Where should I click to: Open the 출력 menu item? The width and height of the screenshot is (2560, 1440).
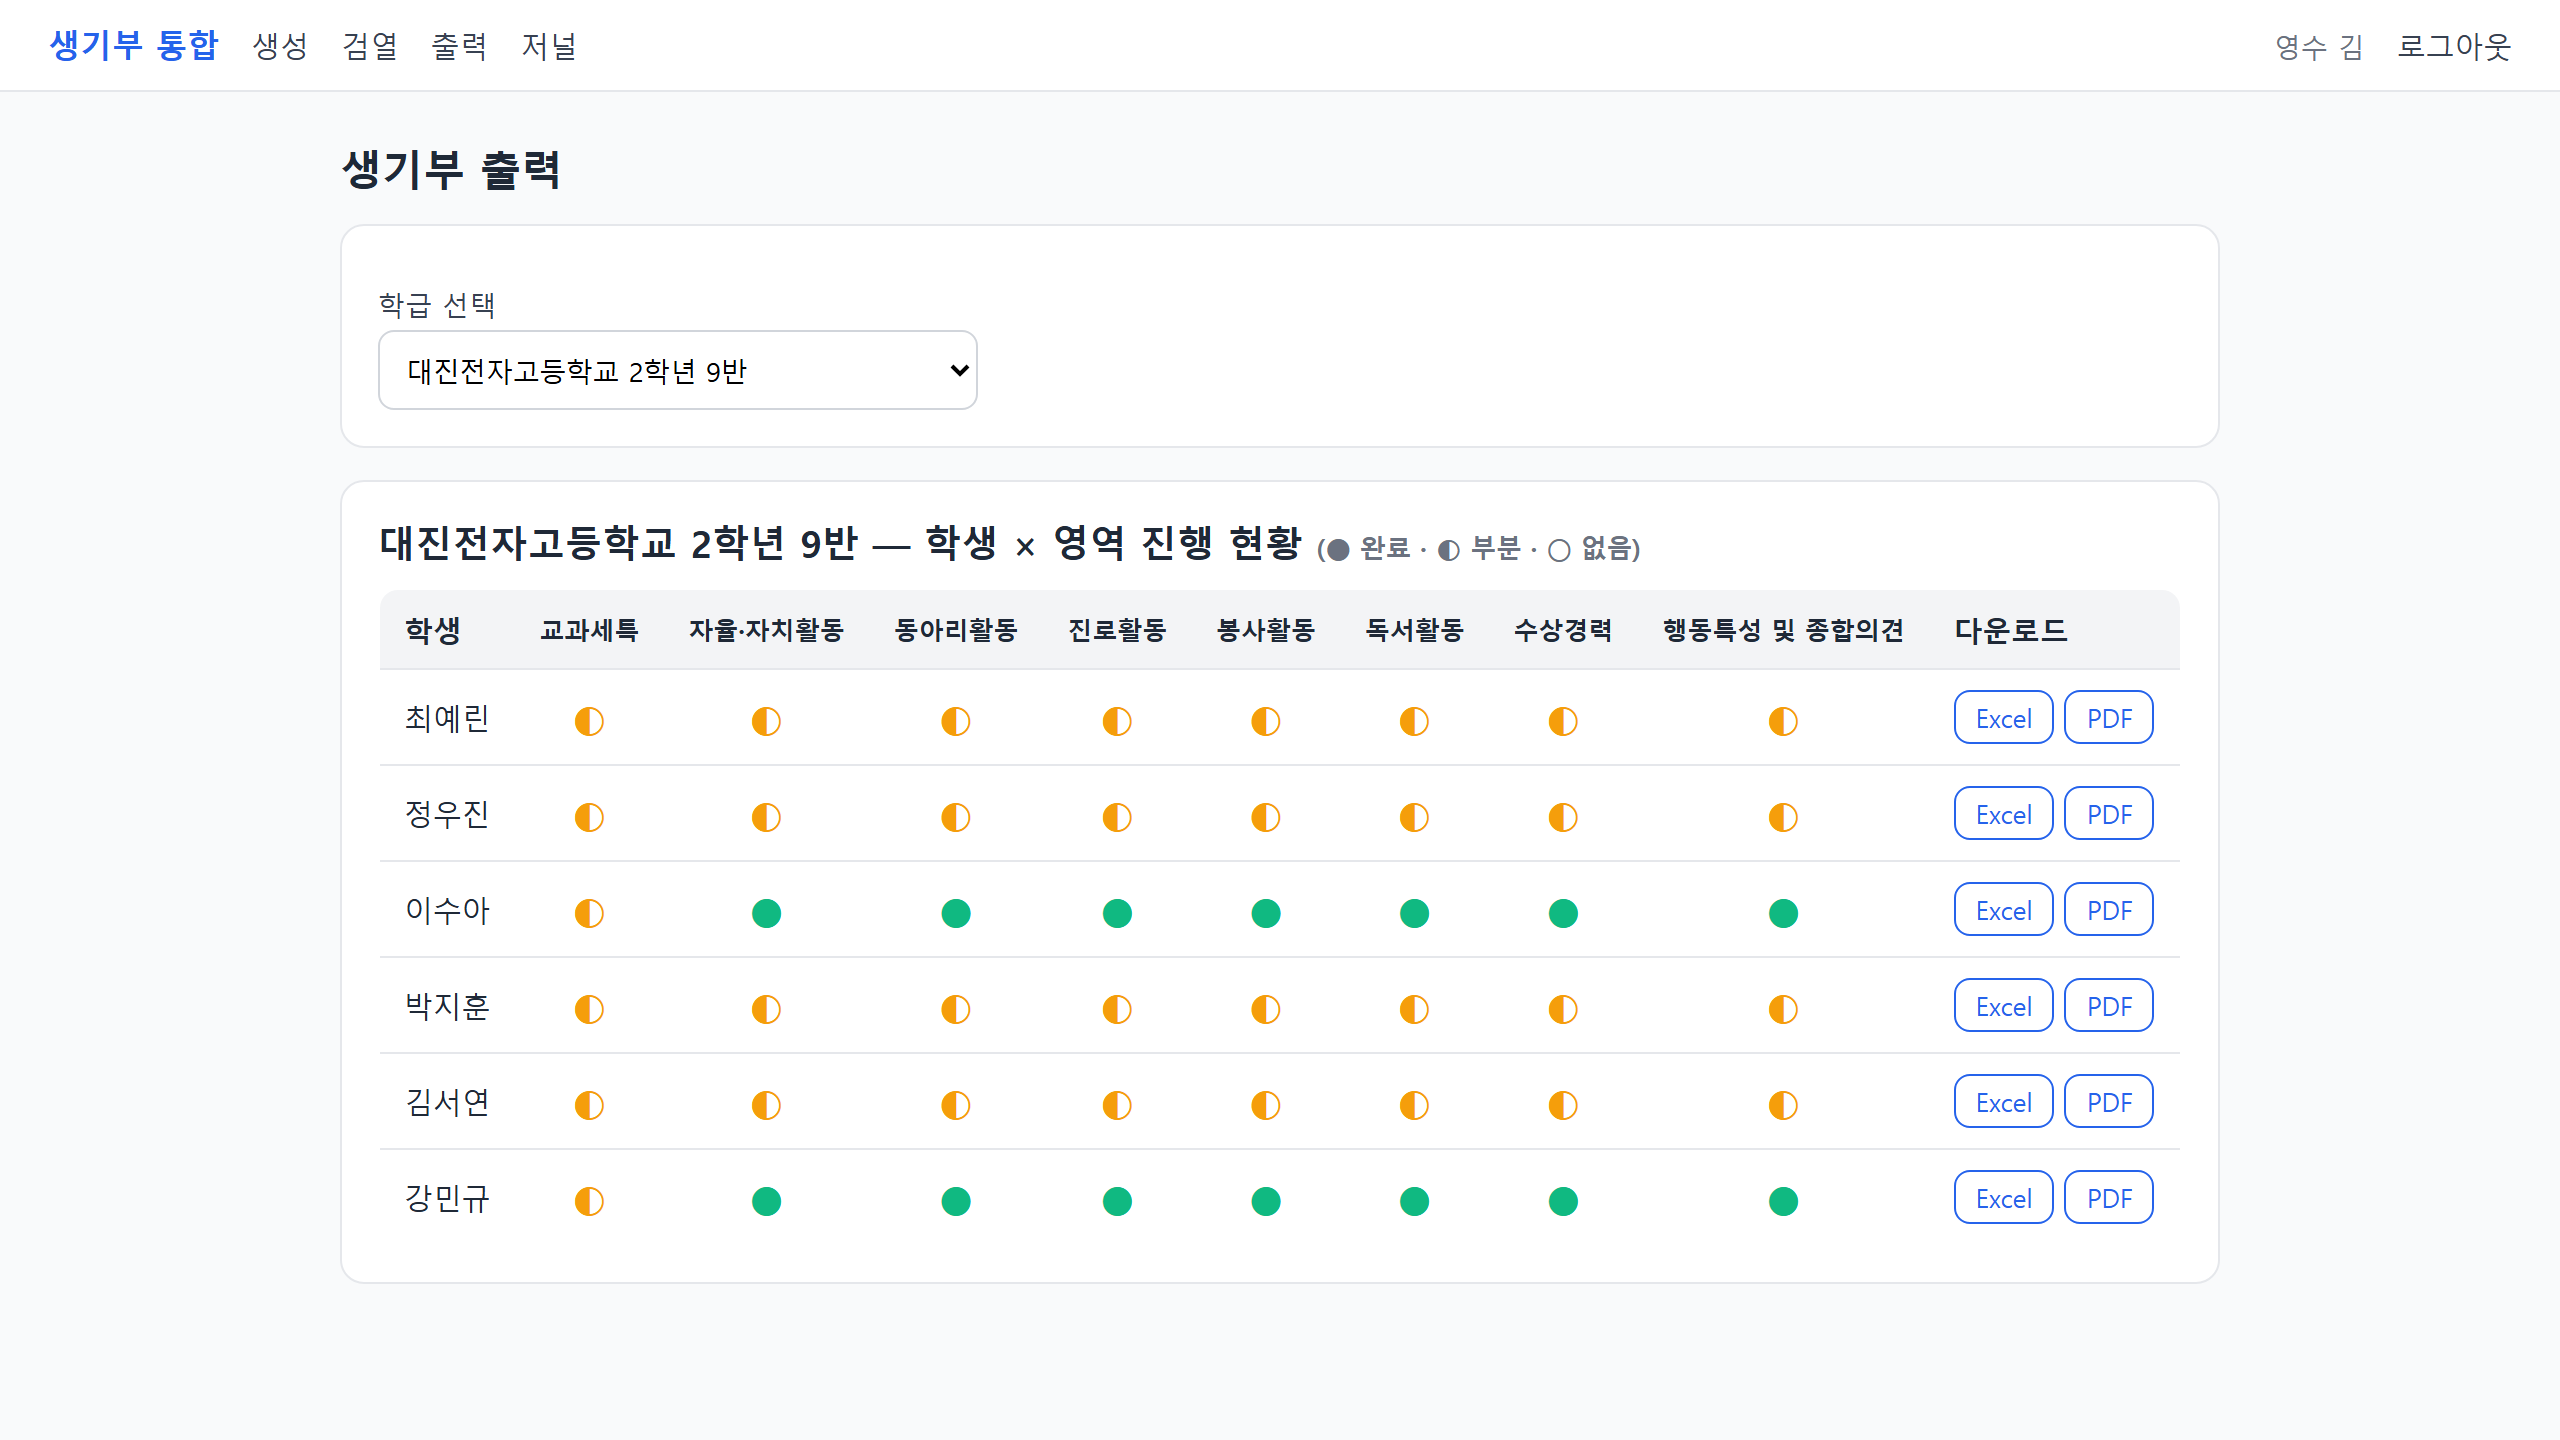click(459, 46)
